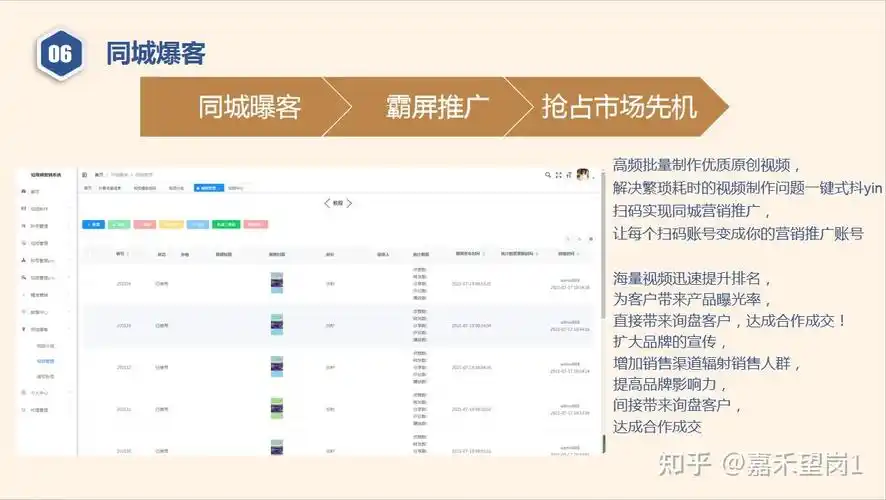
Task: Toggle fullscreen with the expand icon in header
Action: coord(558,175)
